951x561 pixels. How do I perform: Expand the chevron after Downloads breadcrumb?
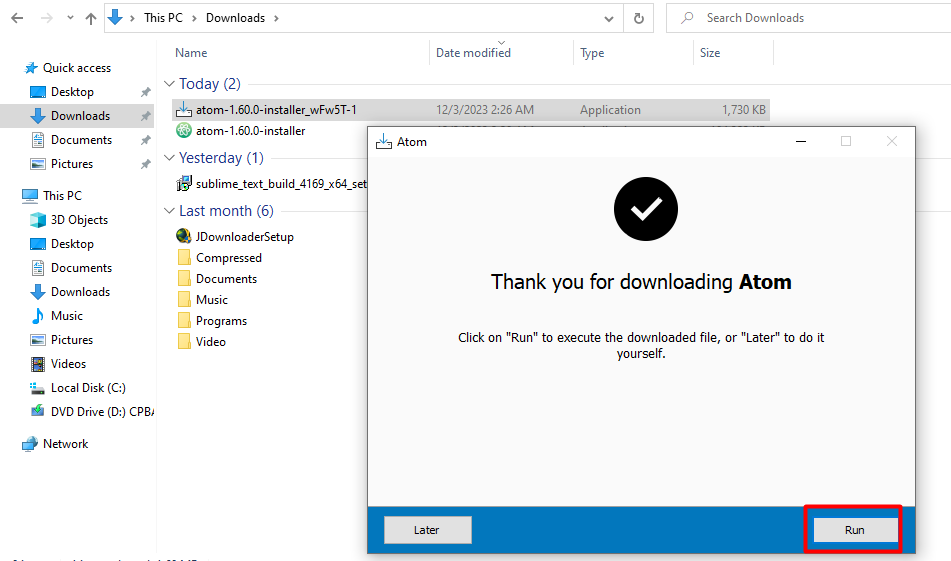[x=276, y=18]
